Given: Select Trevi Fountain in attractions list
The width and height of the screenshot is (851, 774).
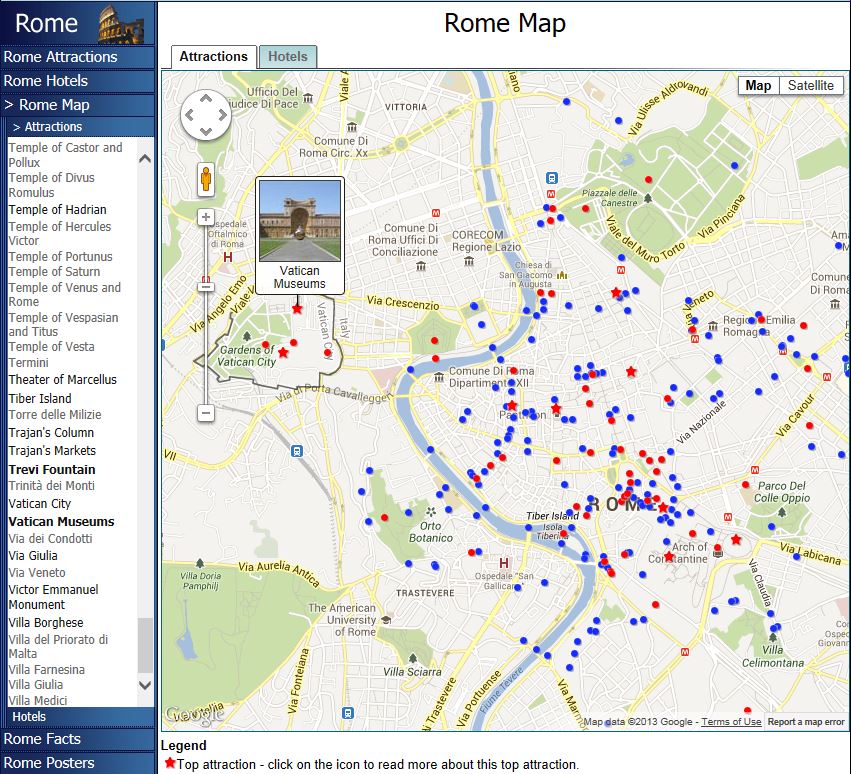Looking at the screenshot, I should (52, 470).
